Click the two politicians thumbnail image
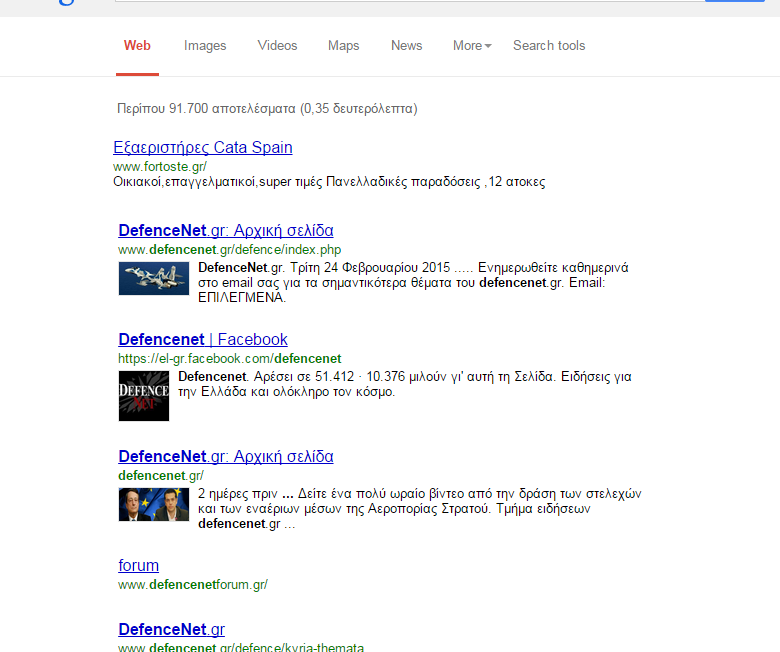Viewport: 780px width, 652px height. tap(154, 504)
